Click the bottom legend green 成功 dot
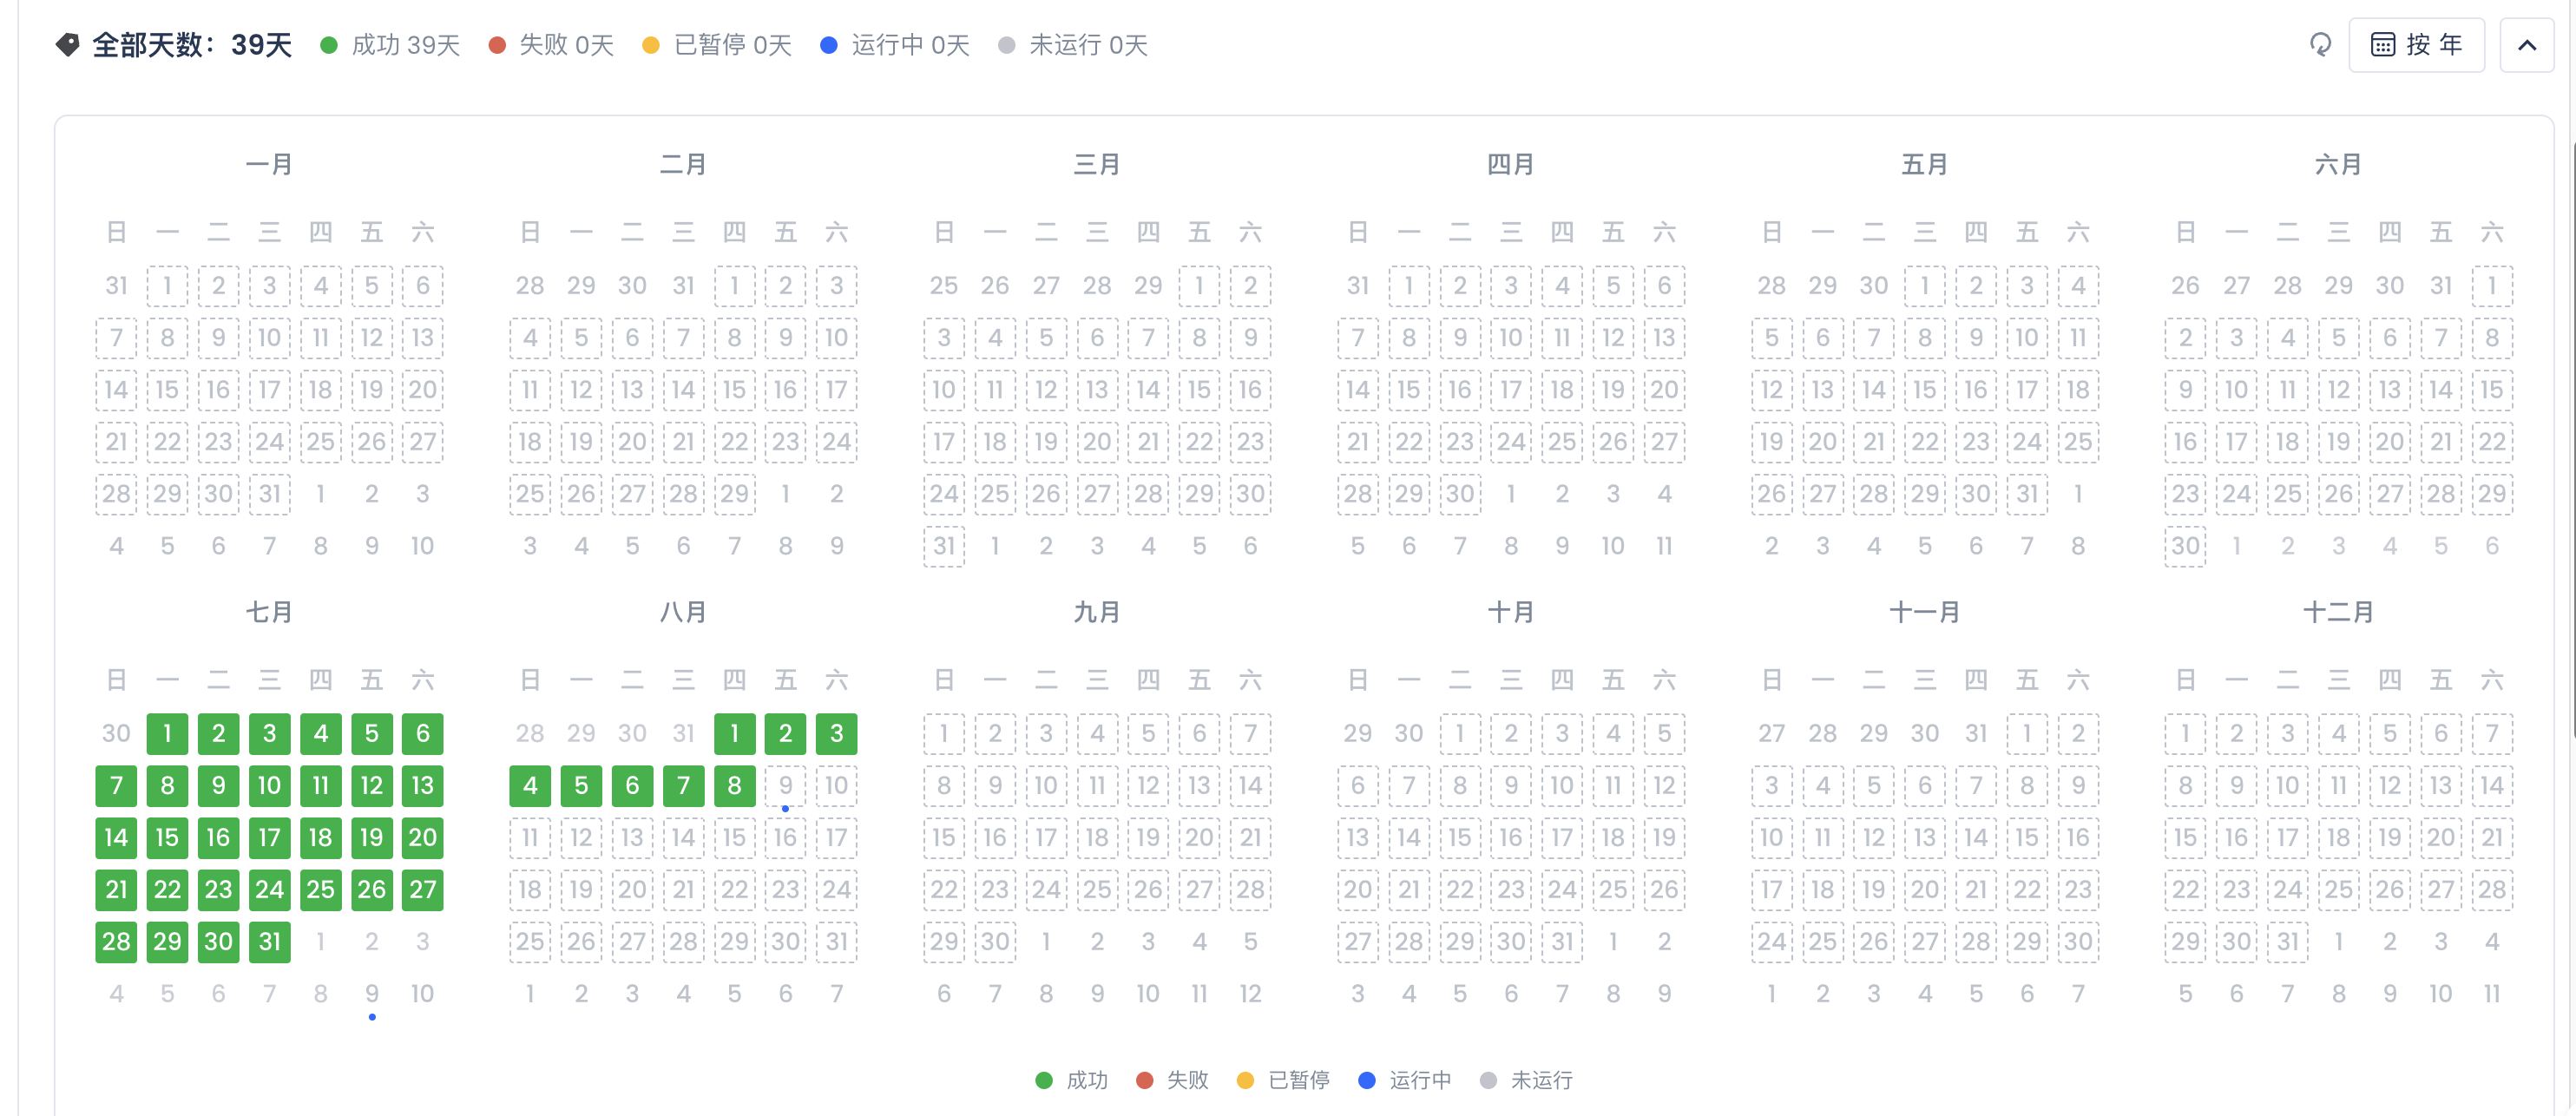 click(x=1044, y=1080)
